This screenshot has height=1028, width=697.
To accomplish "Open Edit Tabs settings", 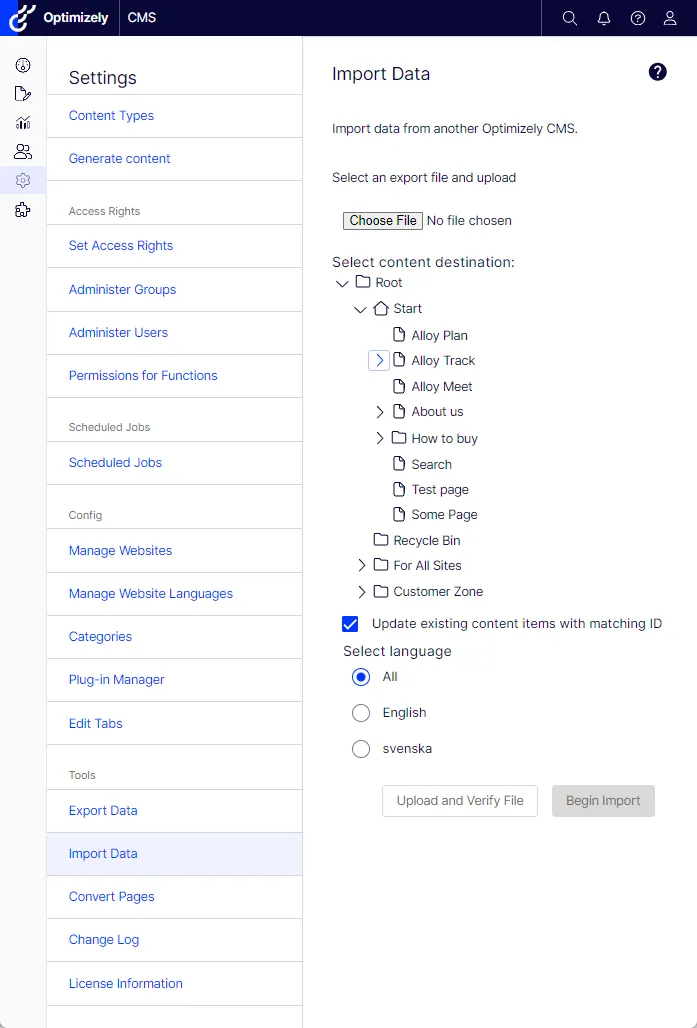I will point(174,723).
